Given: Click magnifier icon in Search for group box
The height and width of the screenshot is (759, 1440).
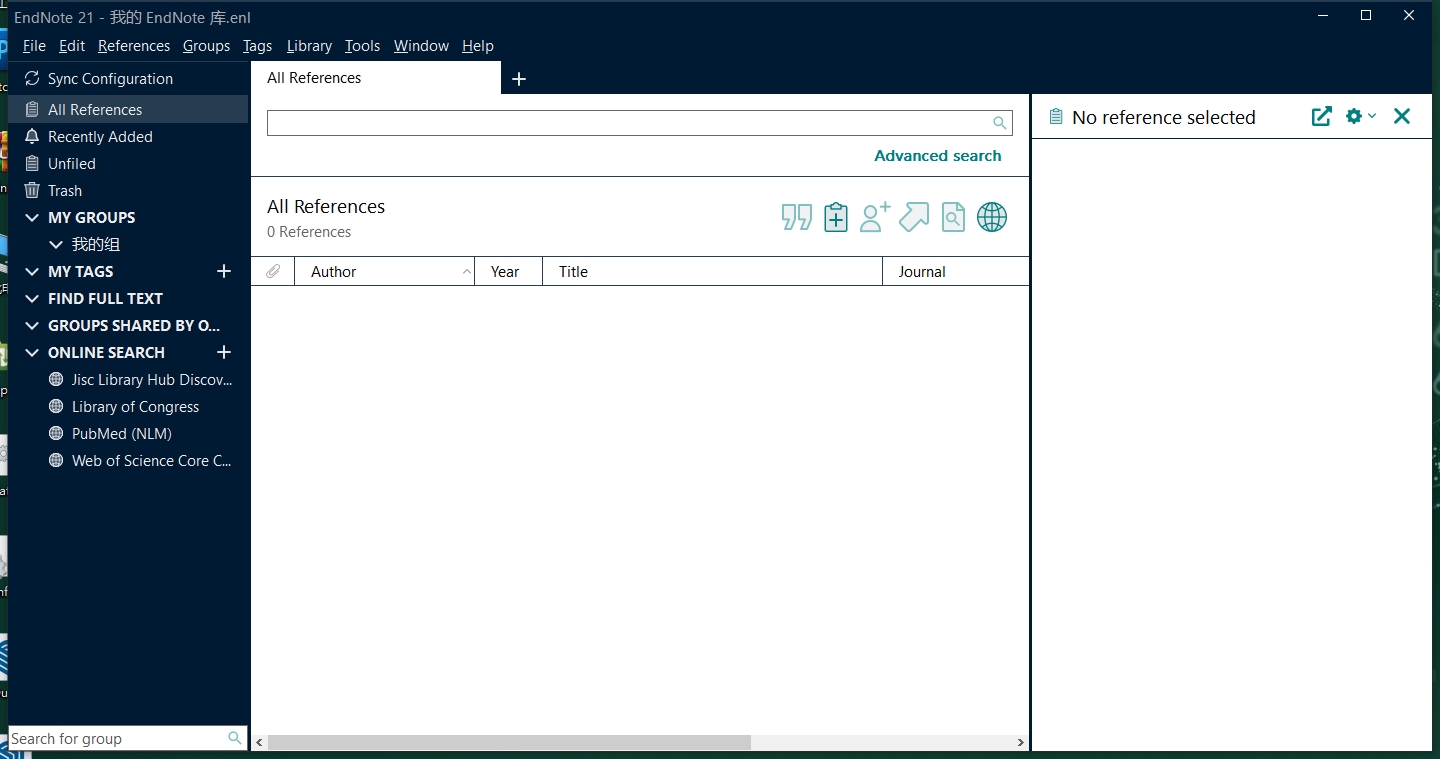Looking at the screenshot, I should coord(235,738).
